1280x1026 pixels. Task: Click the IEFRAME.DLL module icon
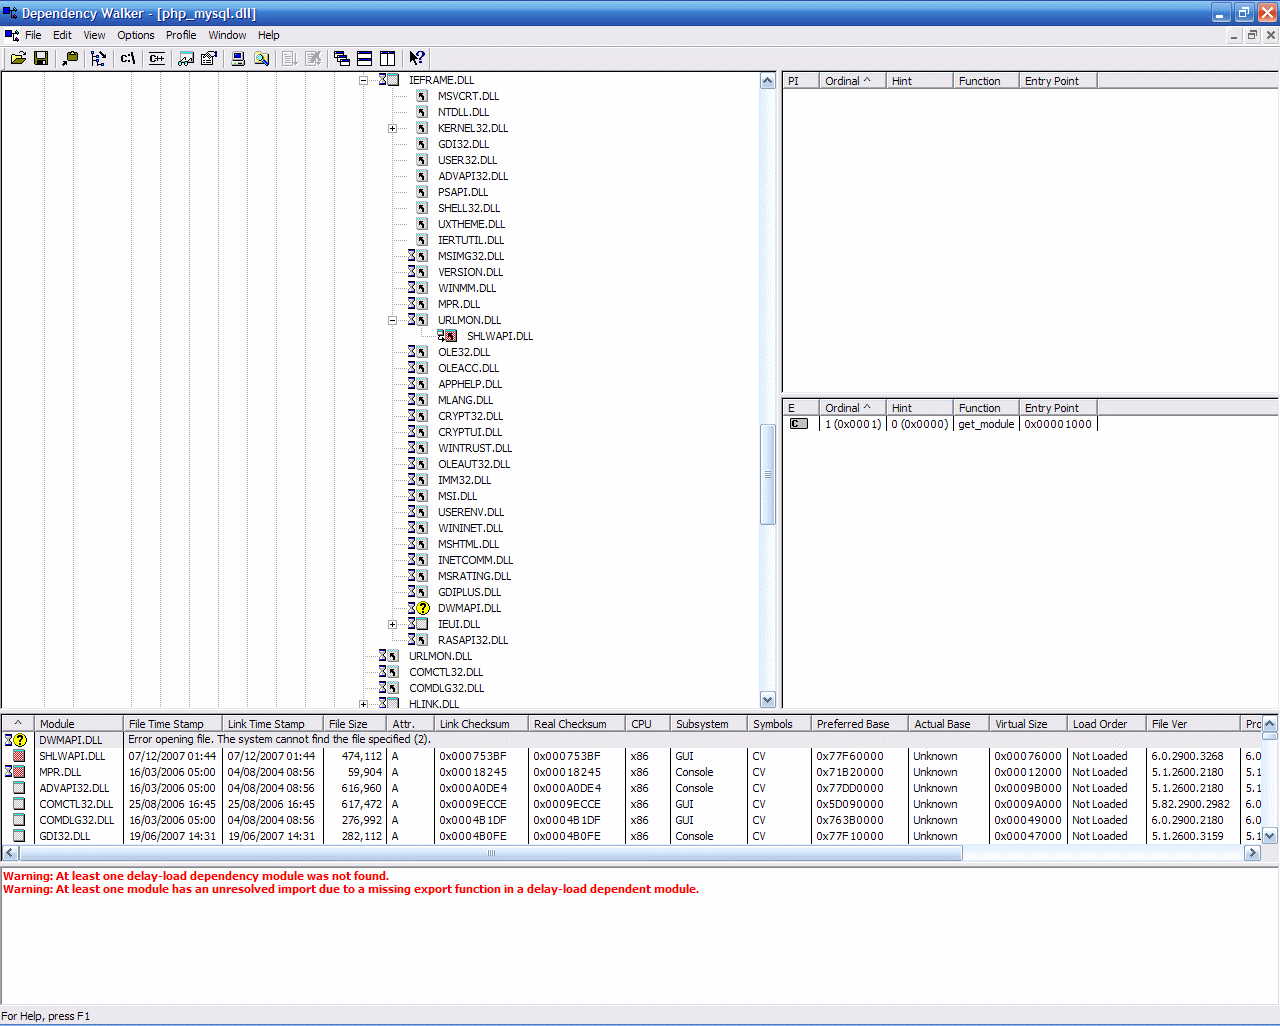point(393,80)
